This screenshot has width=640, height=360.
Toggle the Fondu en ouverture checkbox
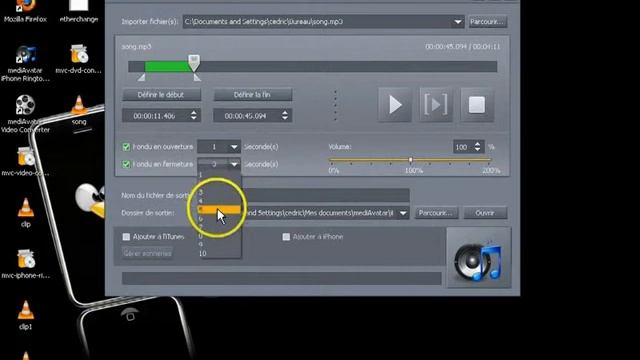126,147
